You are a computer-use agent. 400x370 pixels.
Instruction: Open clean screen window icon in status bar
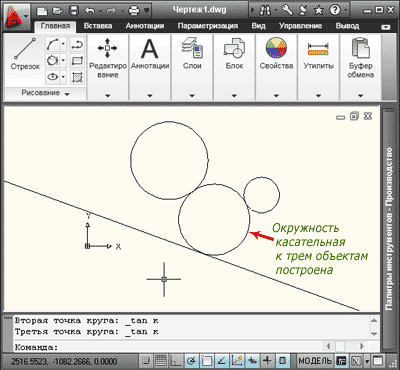coord(378,361)
